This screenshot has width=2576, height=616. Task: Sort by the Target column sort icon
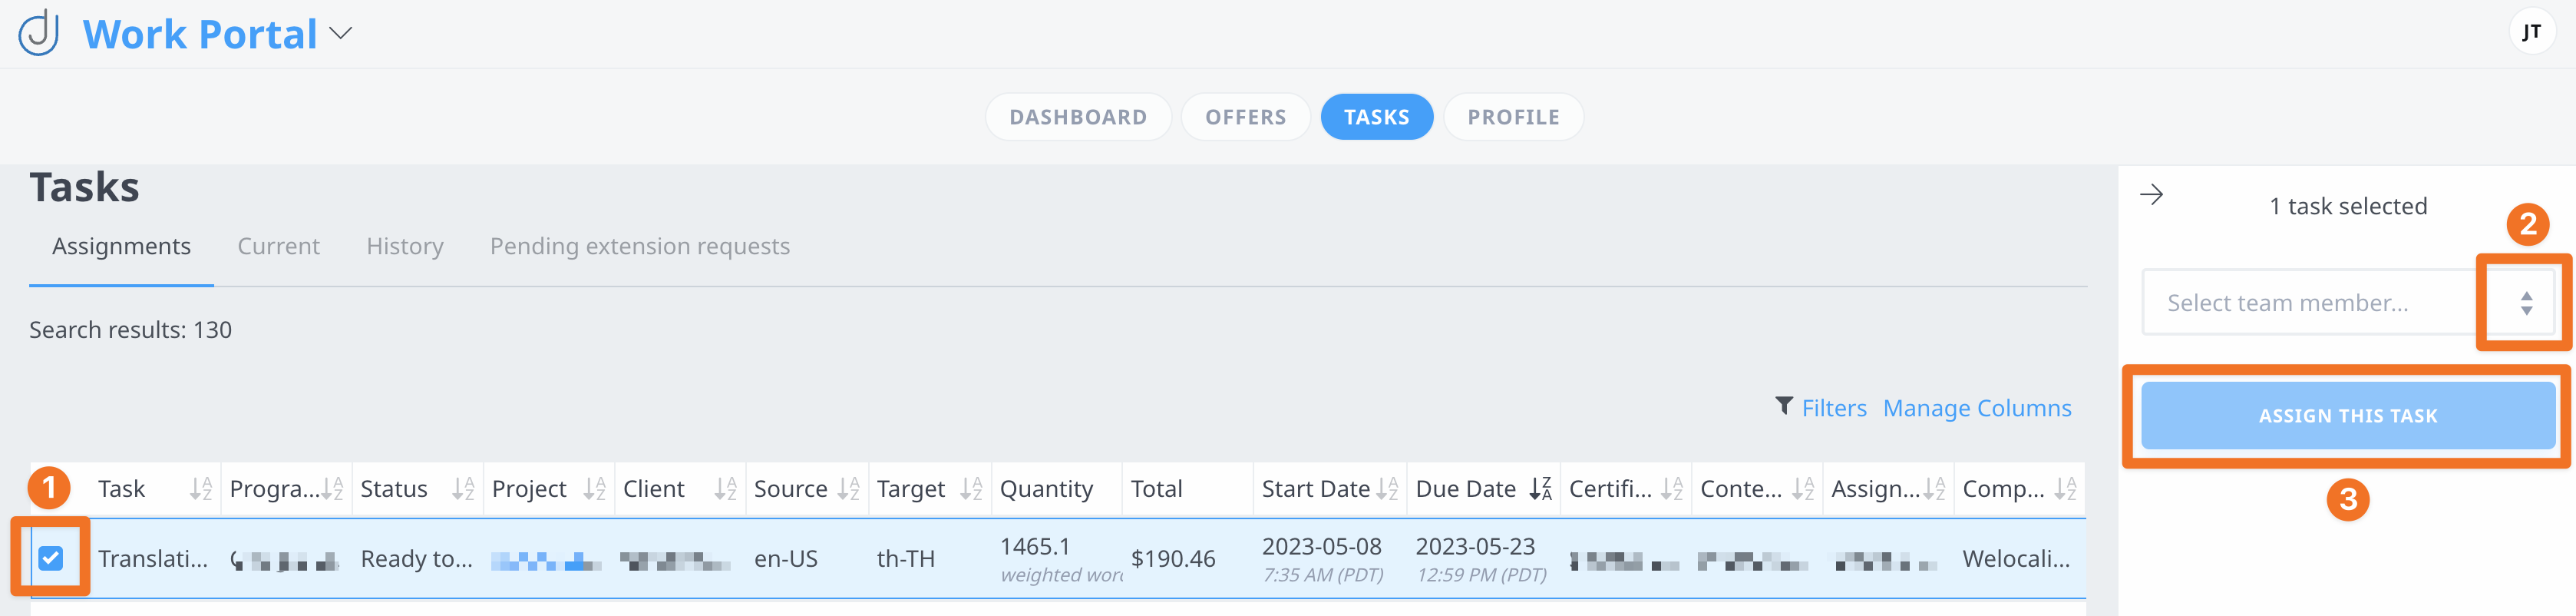[971, 489]
